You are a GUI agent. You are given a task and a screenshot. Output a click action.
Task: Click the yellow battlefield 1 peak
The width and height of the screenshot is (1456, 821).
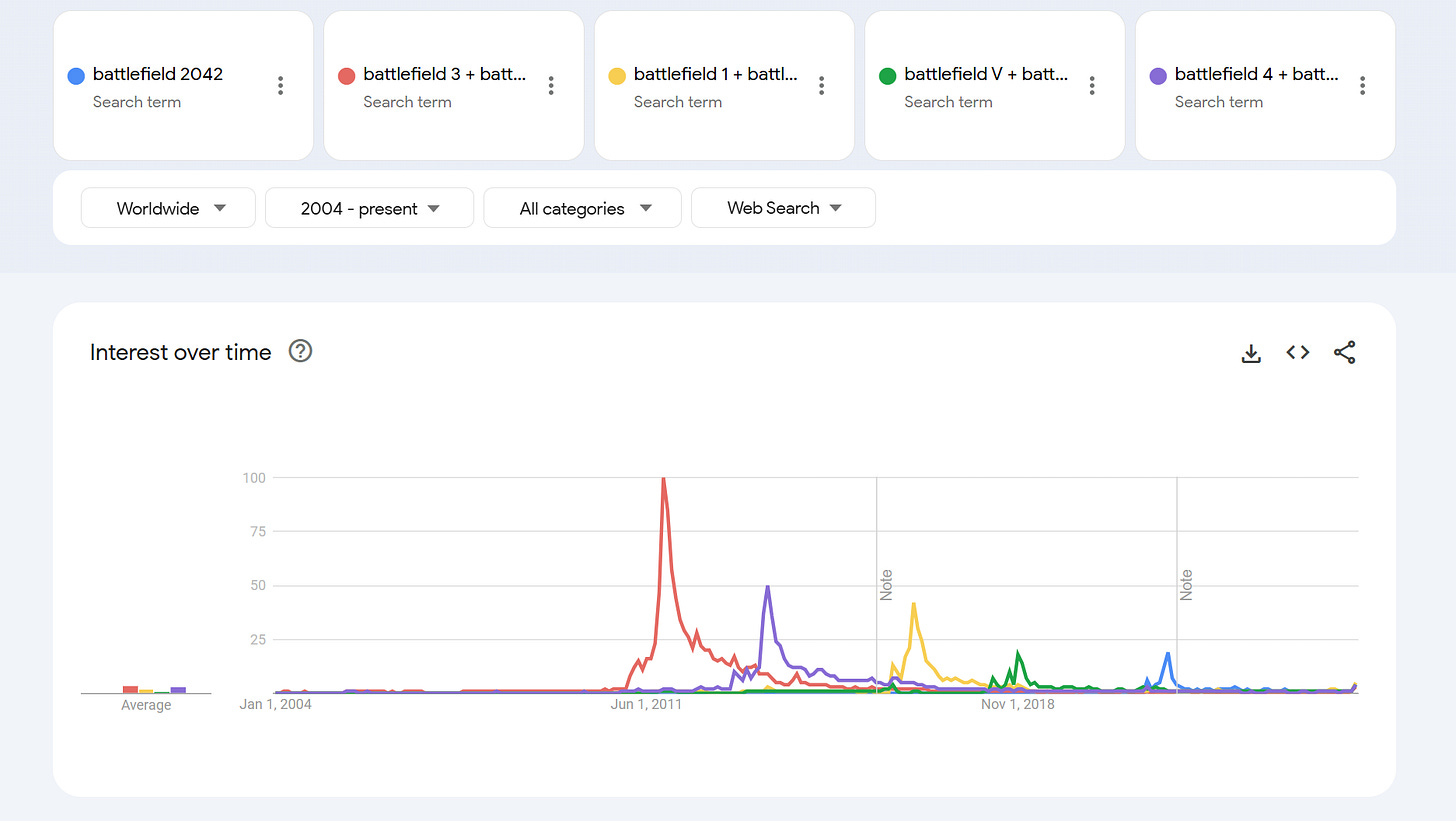point(914,604)
